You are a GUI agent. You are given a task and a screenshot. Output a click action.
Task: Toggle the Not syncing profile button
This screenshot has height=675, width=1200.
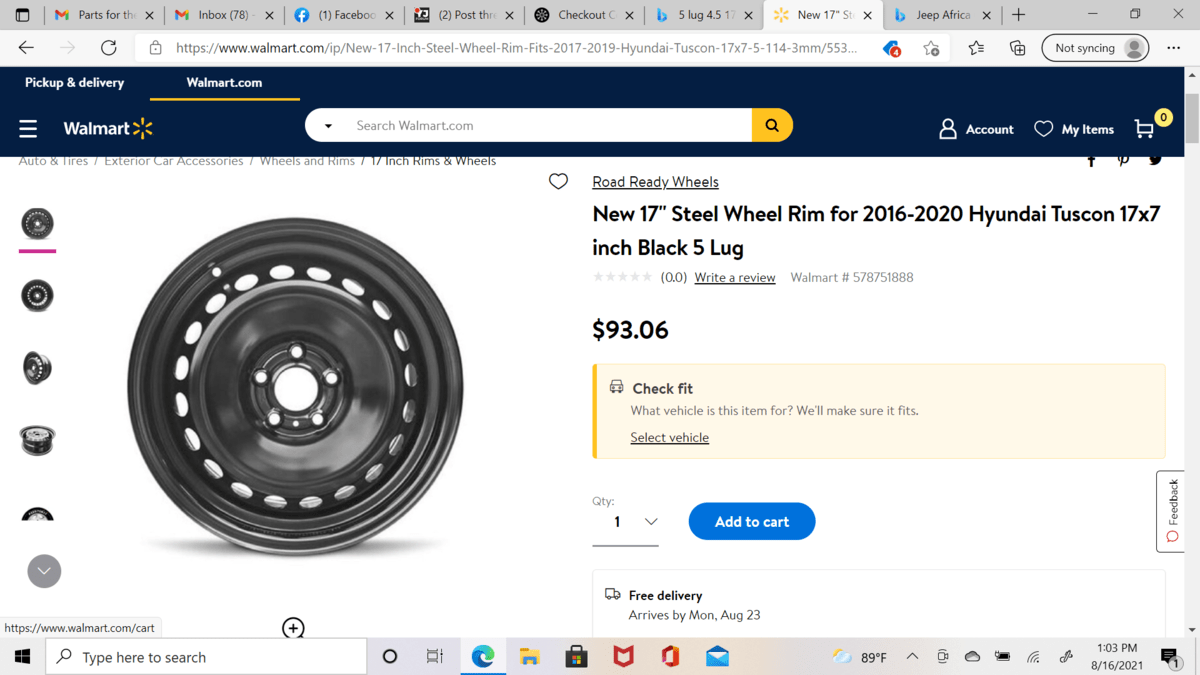(x=1095, y=48)
